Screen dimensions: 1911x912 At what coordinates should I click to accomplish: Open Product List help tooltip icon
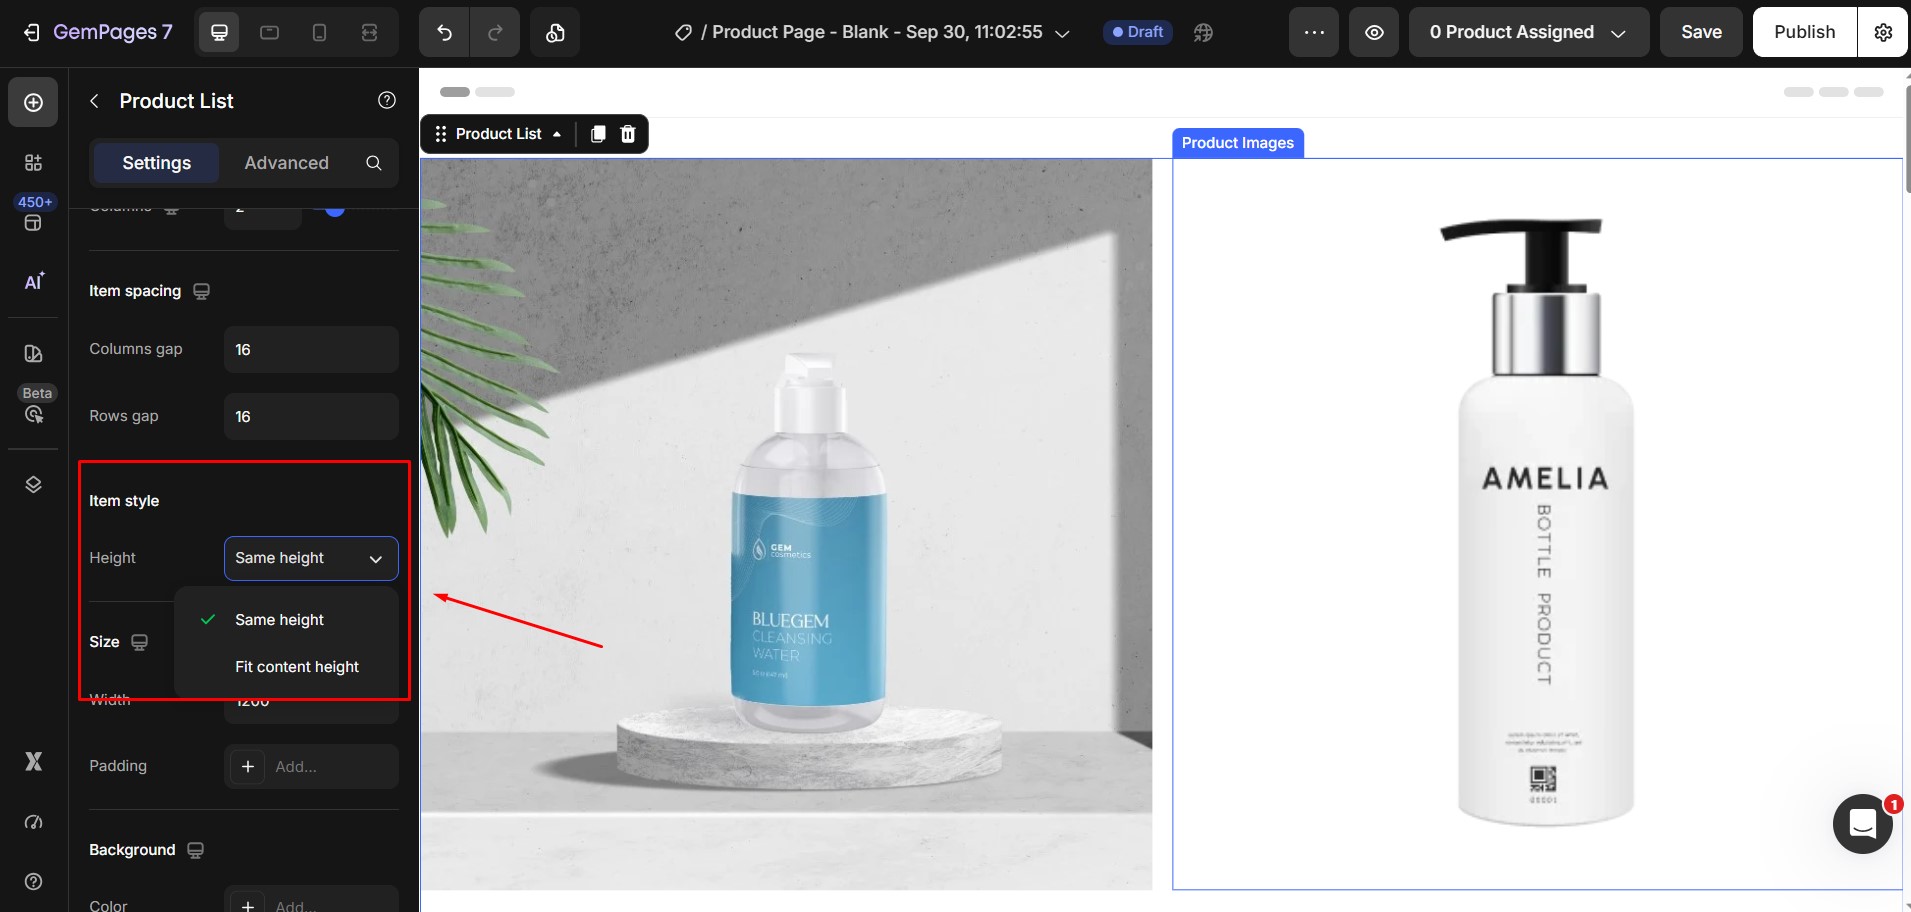click(x=387, y=100)
